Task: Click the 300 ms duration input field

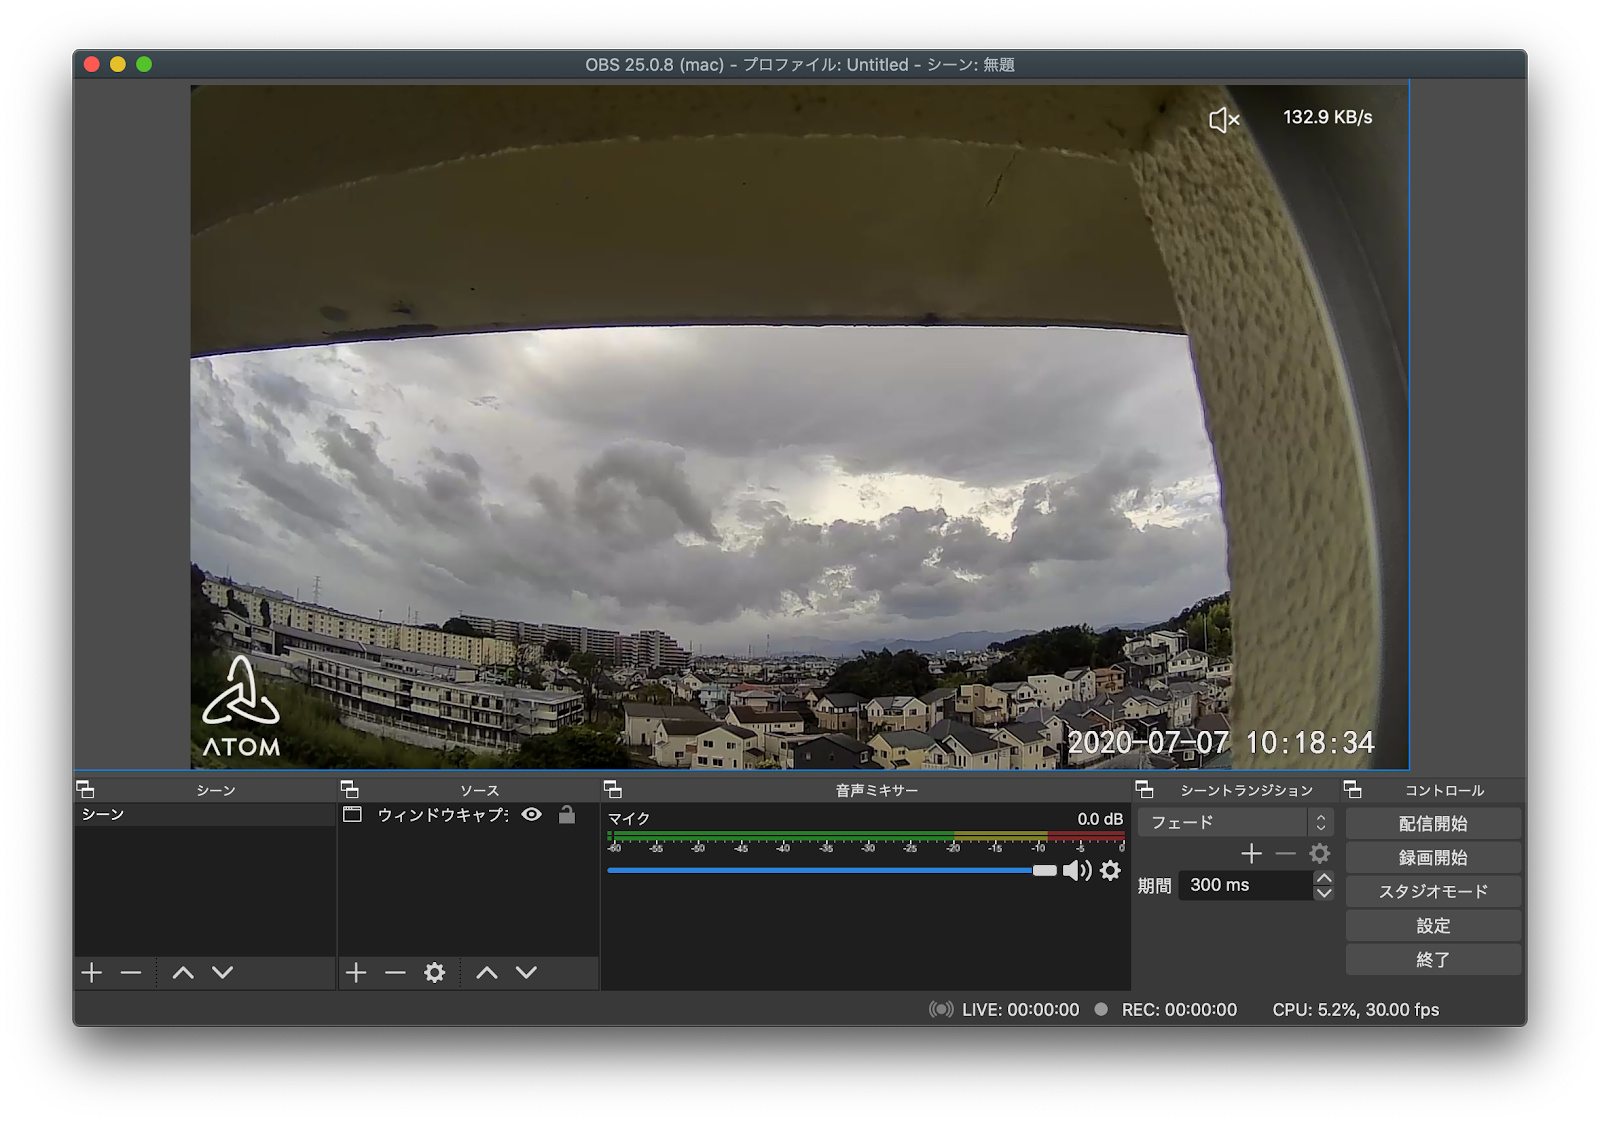Action: (1245, 885)
